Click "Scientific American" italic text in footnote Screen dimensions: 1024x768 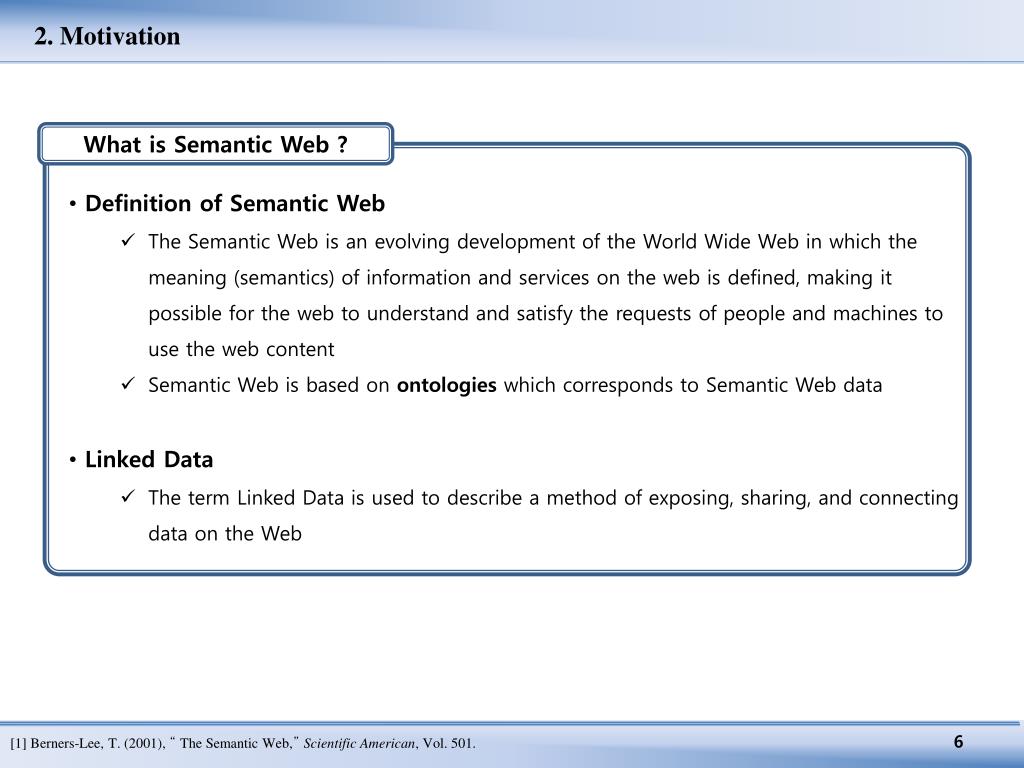tap(359, 743)
